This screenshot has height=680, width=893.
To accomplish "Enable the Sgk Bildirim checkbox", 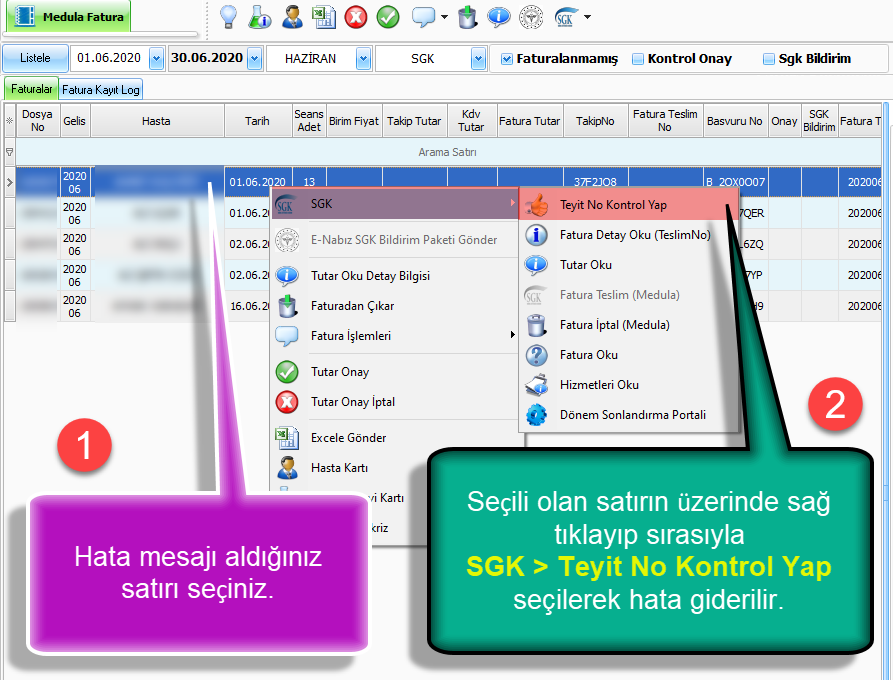I will pyautogui.click(x=769, y=59).
